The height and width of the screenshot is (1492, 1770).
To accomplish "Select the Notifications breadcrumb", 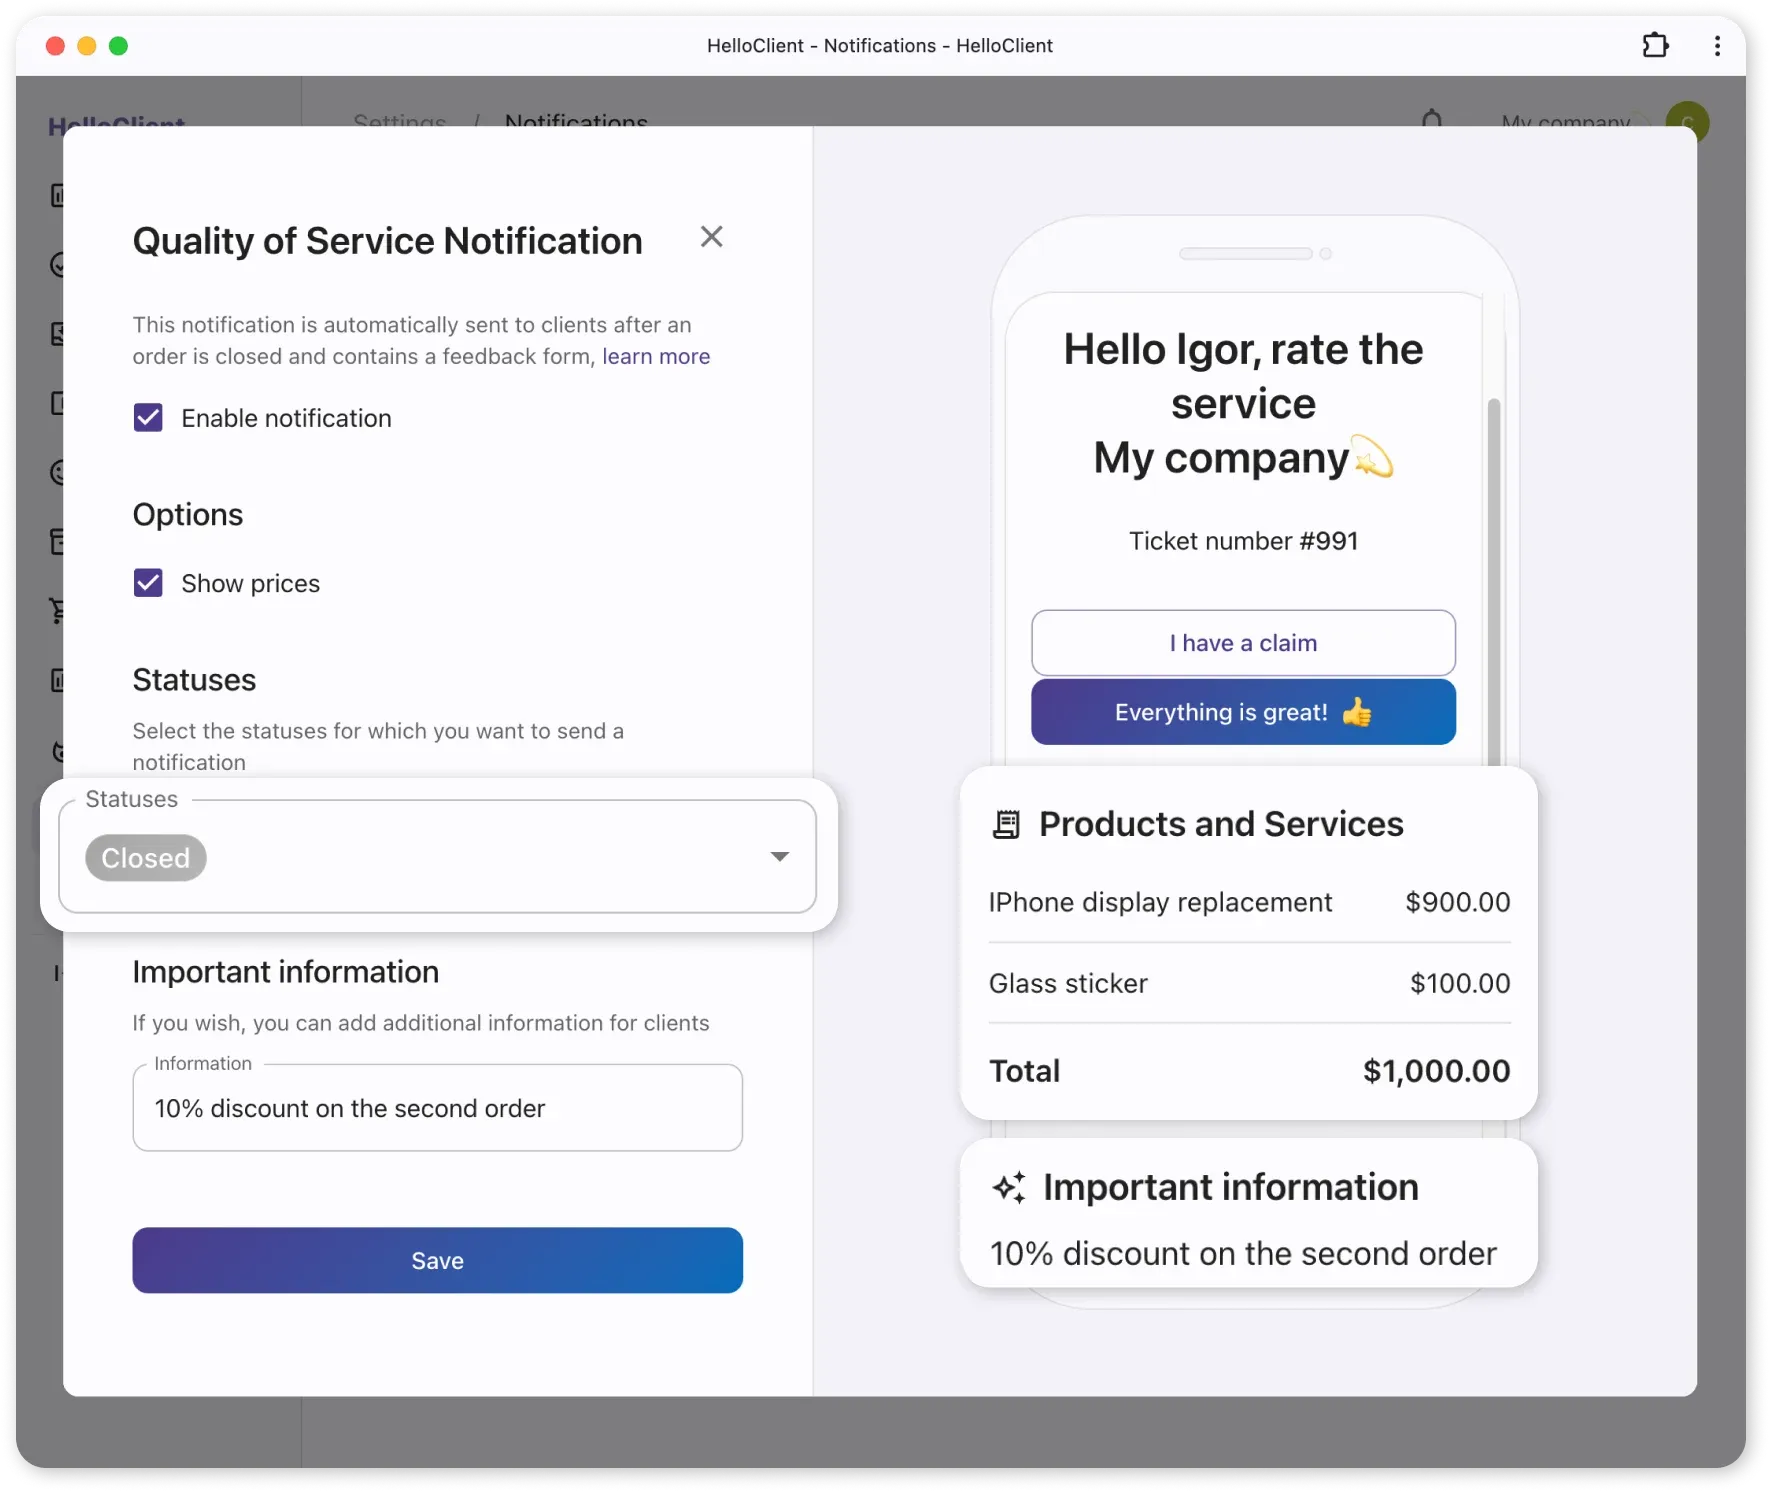I will pyautogui.click(x=576, y=122).
